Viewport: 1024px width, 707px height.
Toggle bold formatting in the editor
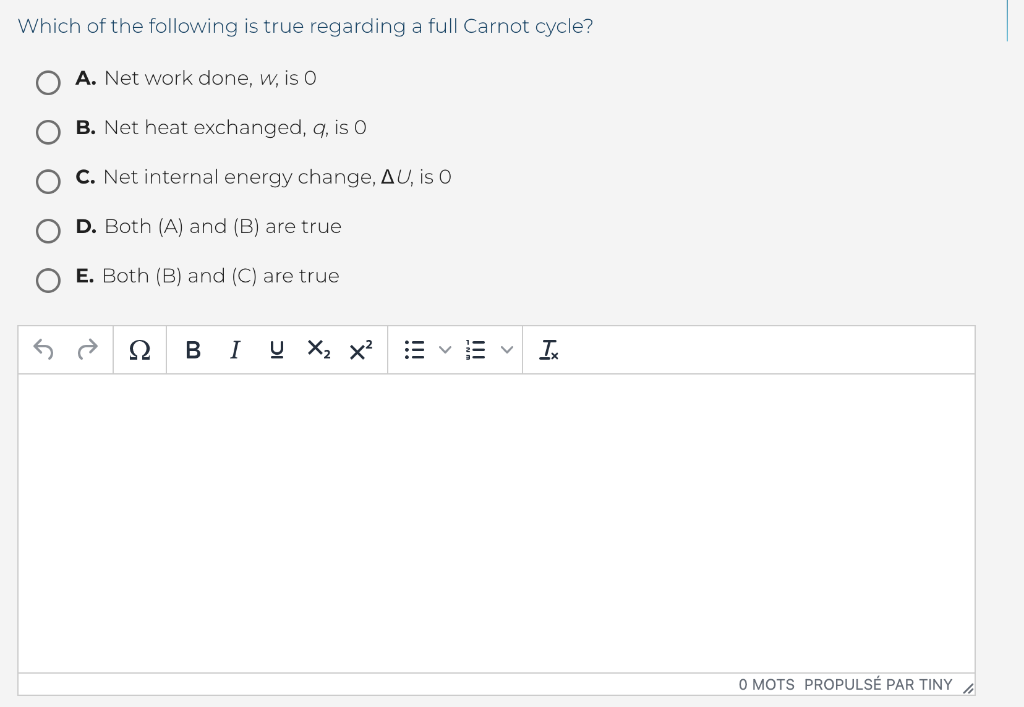tap(192, 349)
